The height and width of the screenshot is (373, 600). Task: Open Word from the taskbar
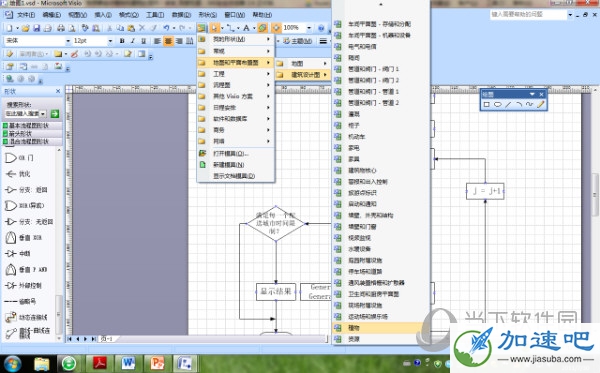(128, 363)
